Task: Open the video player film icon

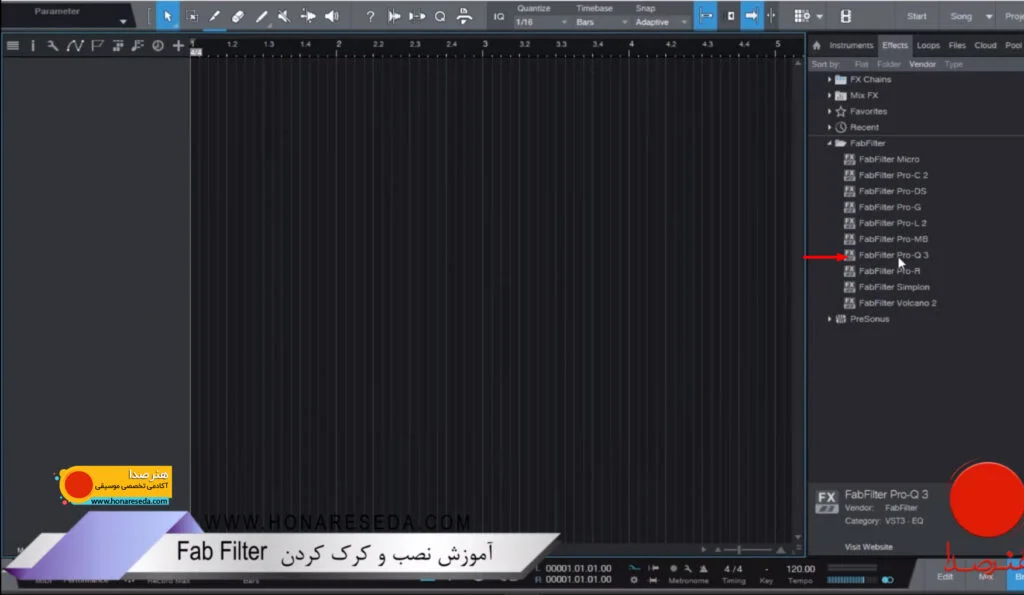Action: click(x=846, y=16)
